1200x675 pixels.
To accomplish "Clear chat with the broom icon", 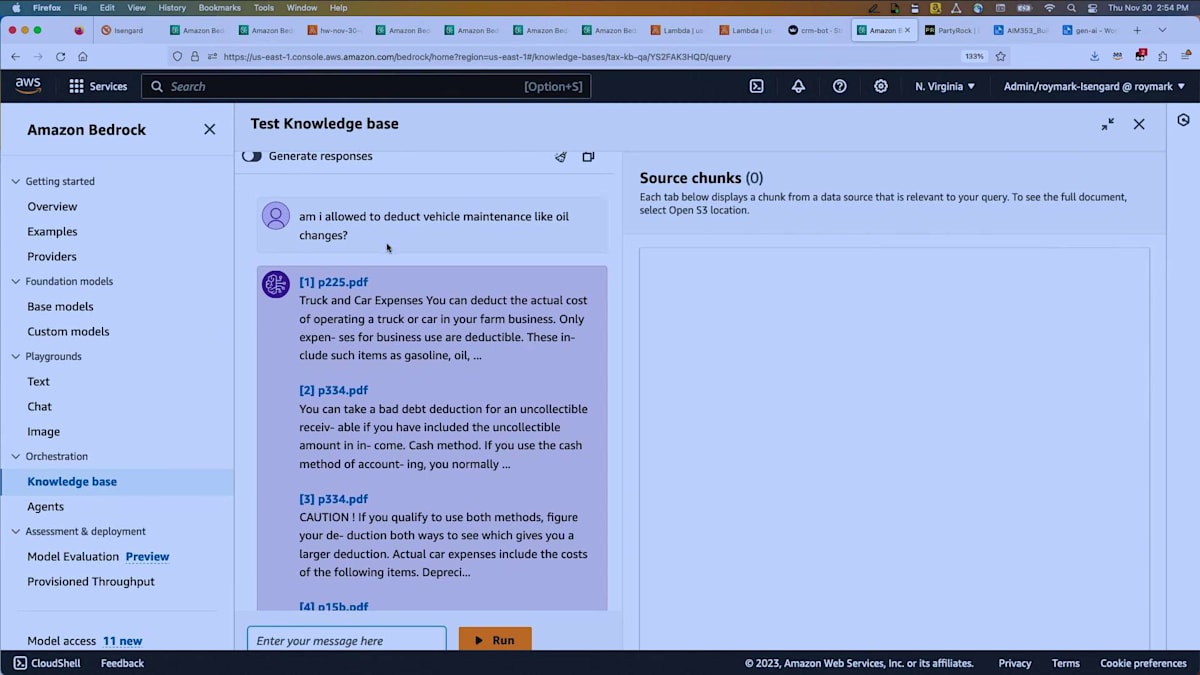I will [560, 156].
